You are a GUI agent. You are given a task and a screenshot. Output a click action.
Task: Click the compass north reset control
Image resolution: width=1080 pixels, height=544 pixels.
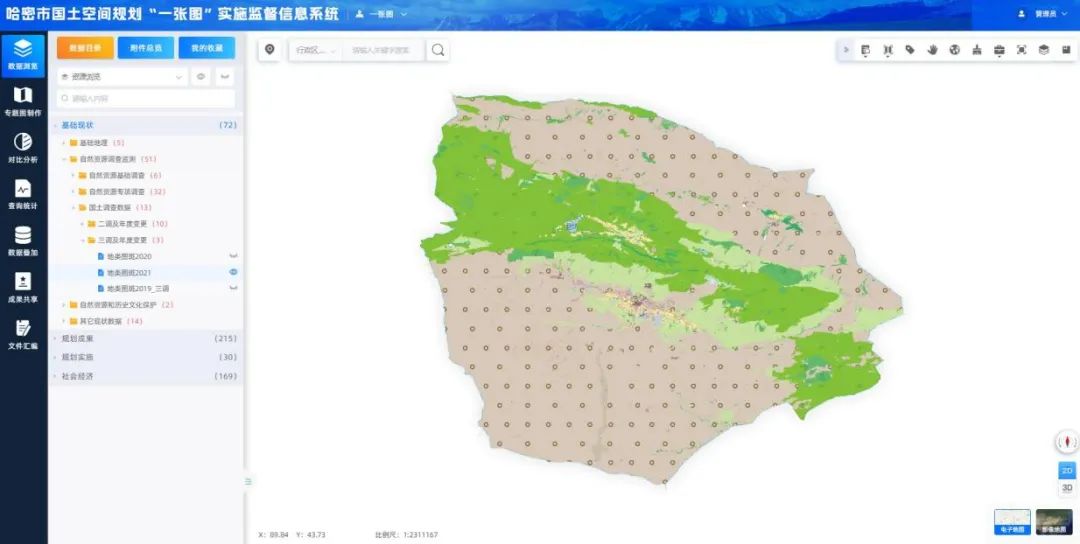pyautogui.click(x=1067, y=442)
